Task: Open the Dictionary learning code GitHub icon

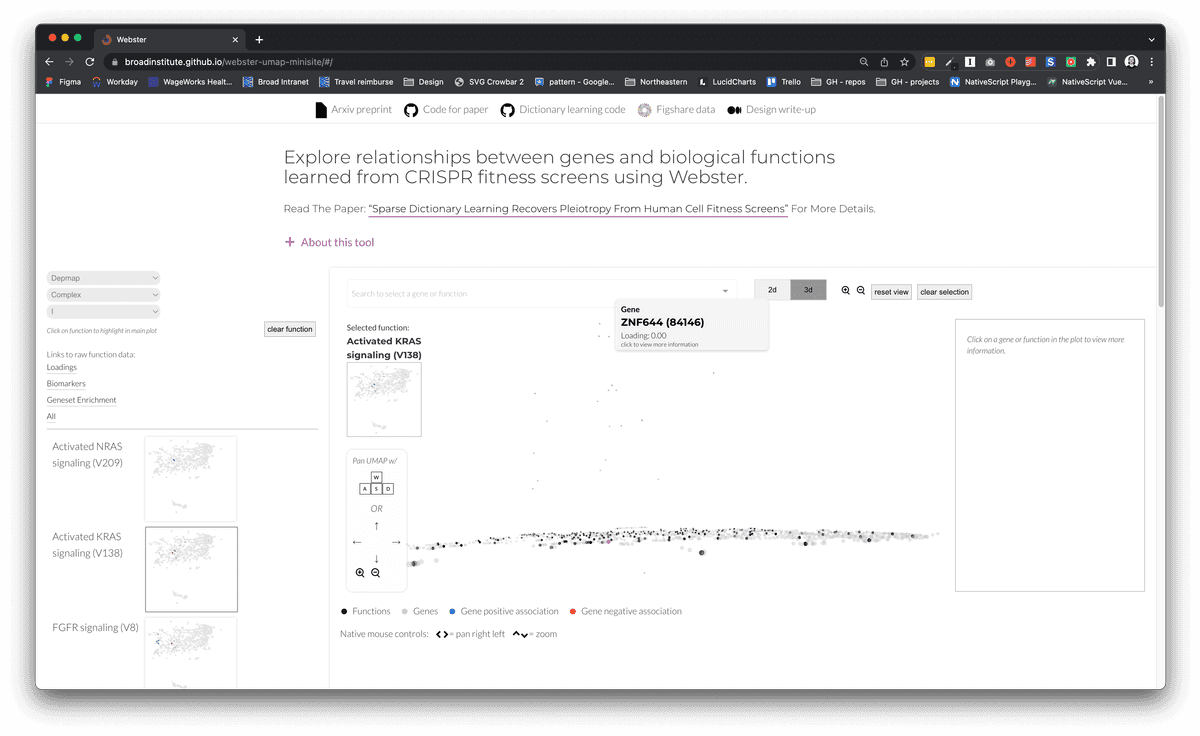Action: (507, 109)
